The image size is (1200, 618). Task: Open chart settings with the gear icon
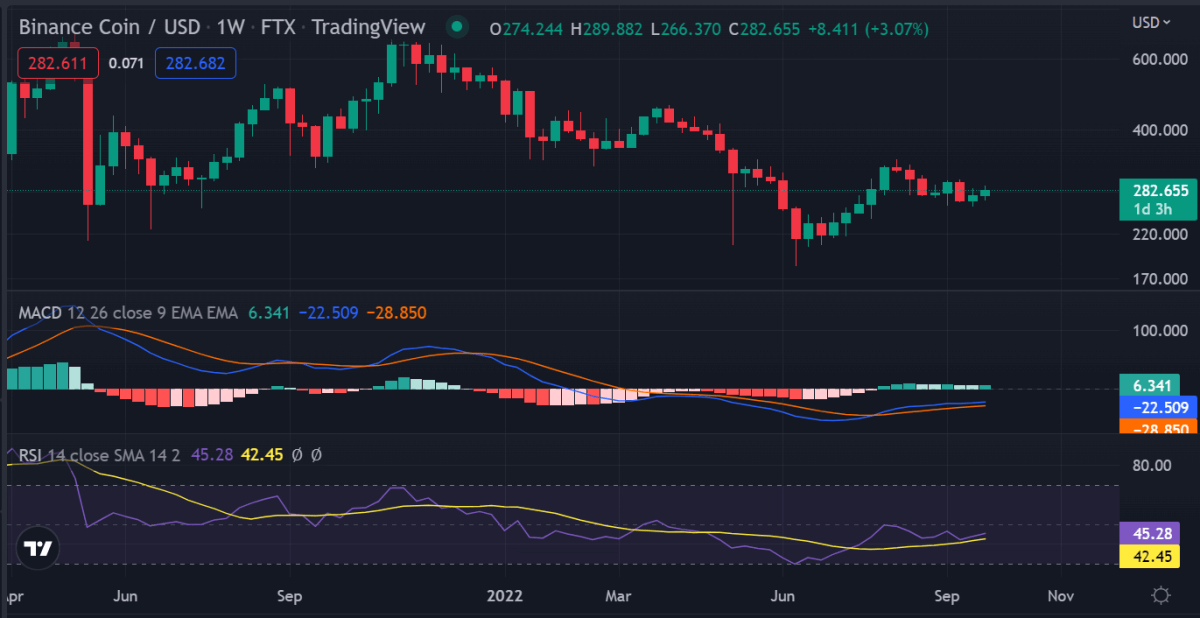pyautogui.click(x=1161, y=596)
